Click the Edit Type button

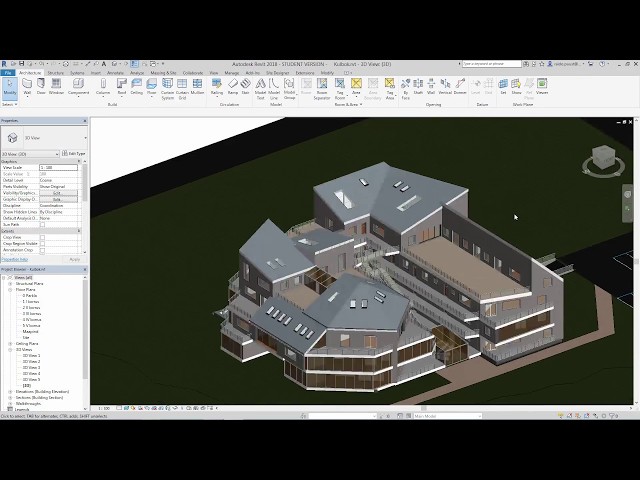(x=74, y=153)
